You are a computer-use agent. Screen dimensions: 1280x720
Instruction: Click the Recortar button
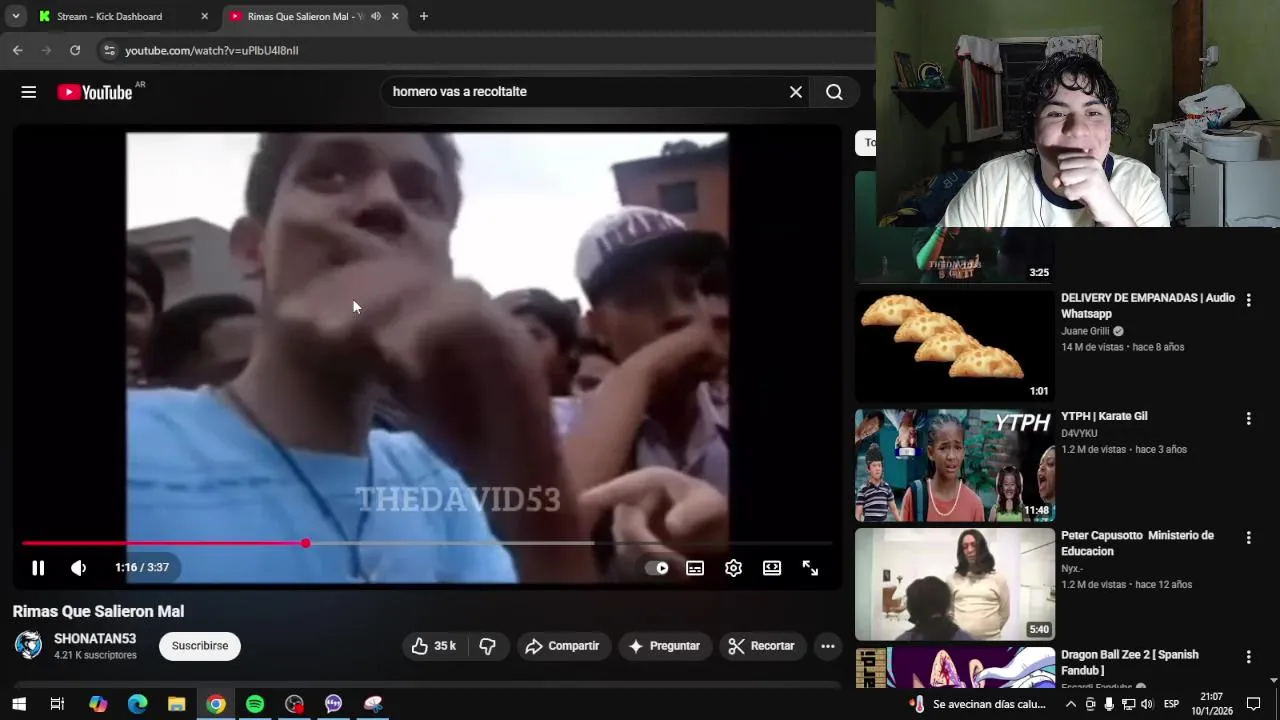[x=761, y=646]
